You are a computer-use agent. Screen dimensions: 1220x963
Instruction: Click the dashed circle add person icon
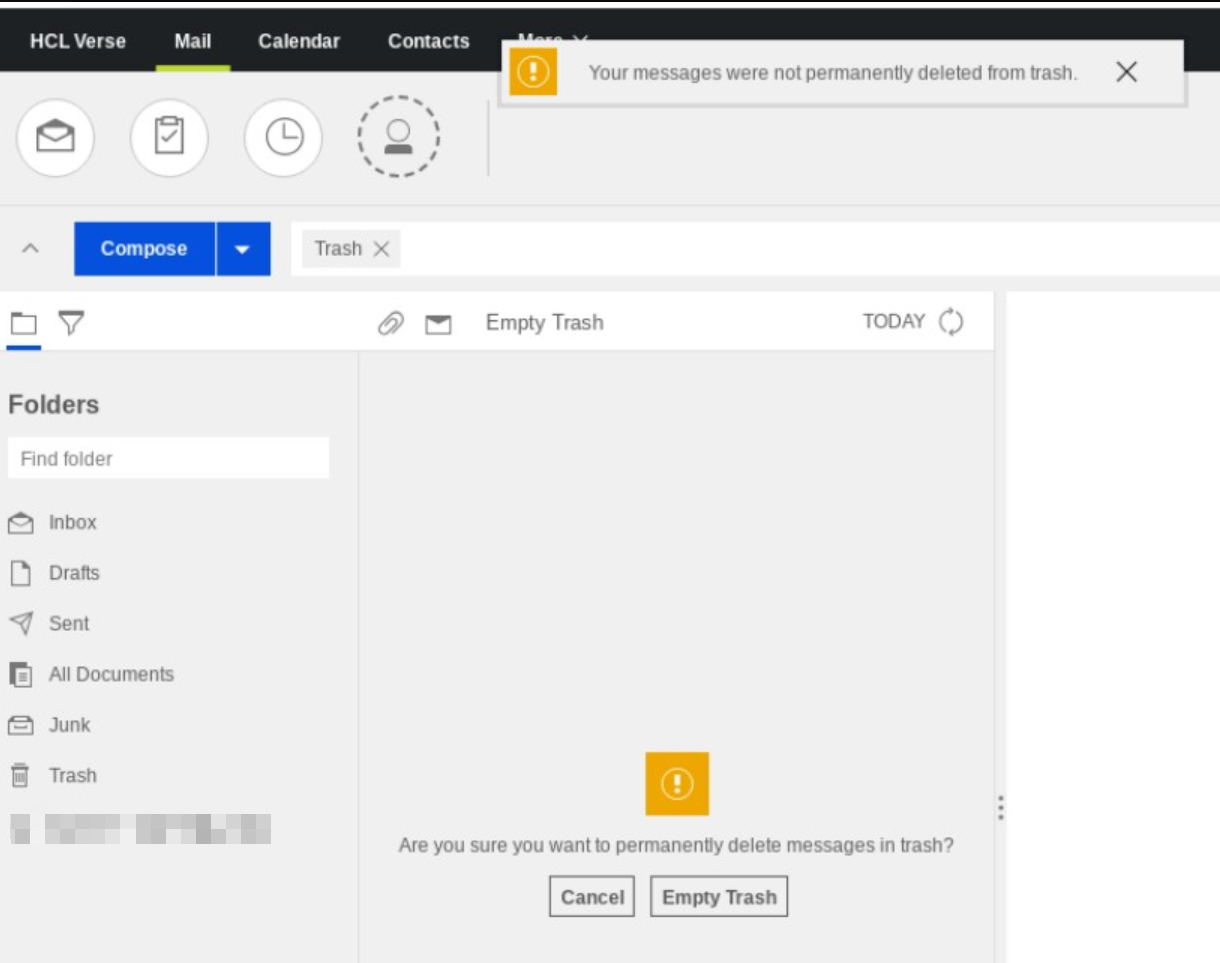click(x=398, y=137)
